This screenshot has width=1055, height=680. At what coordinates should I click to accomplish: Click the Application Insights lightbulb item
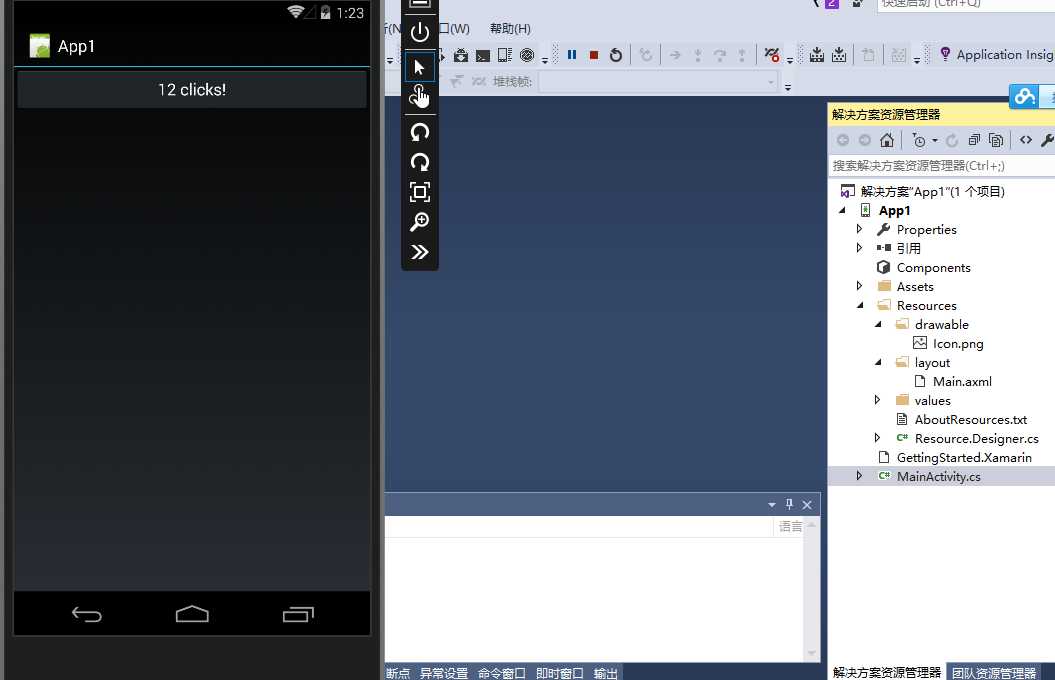(x=996, y=54)
